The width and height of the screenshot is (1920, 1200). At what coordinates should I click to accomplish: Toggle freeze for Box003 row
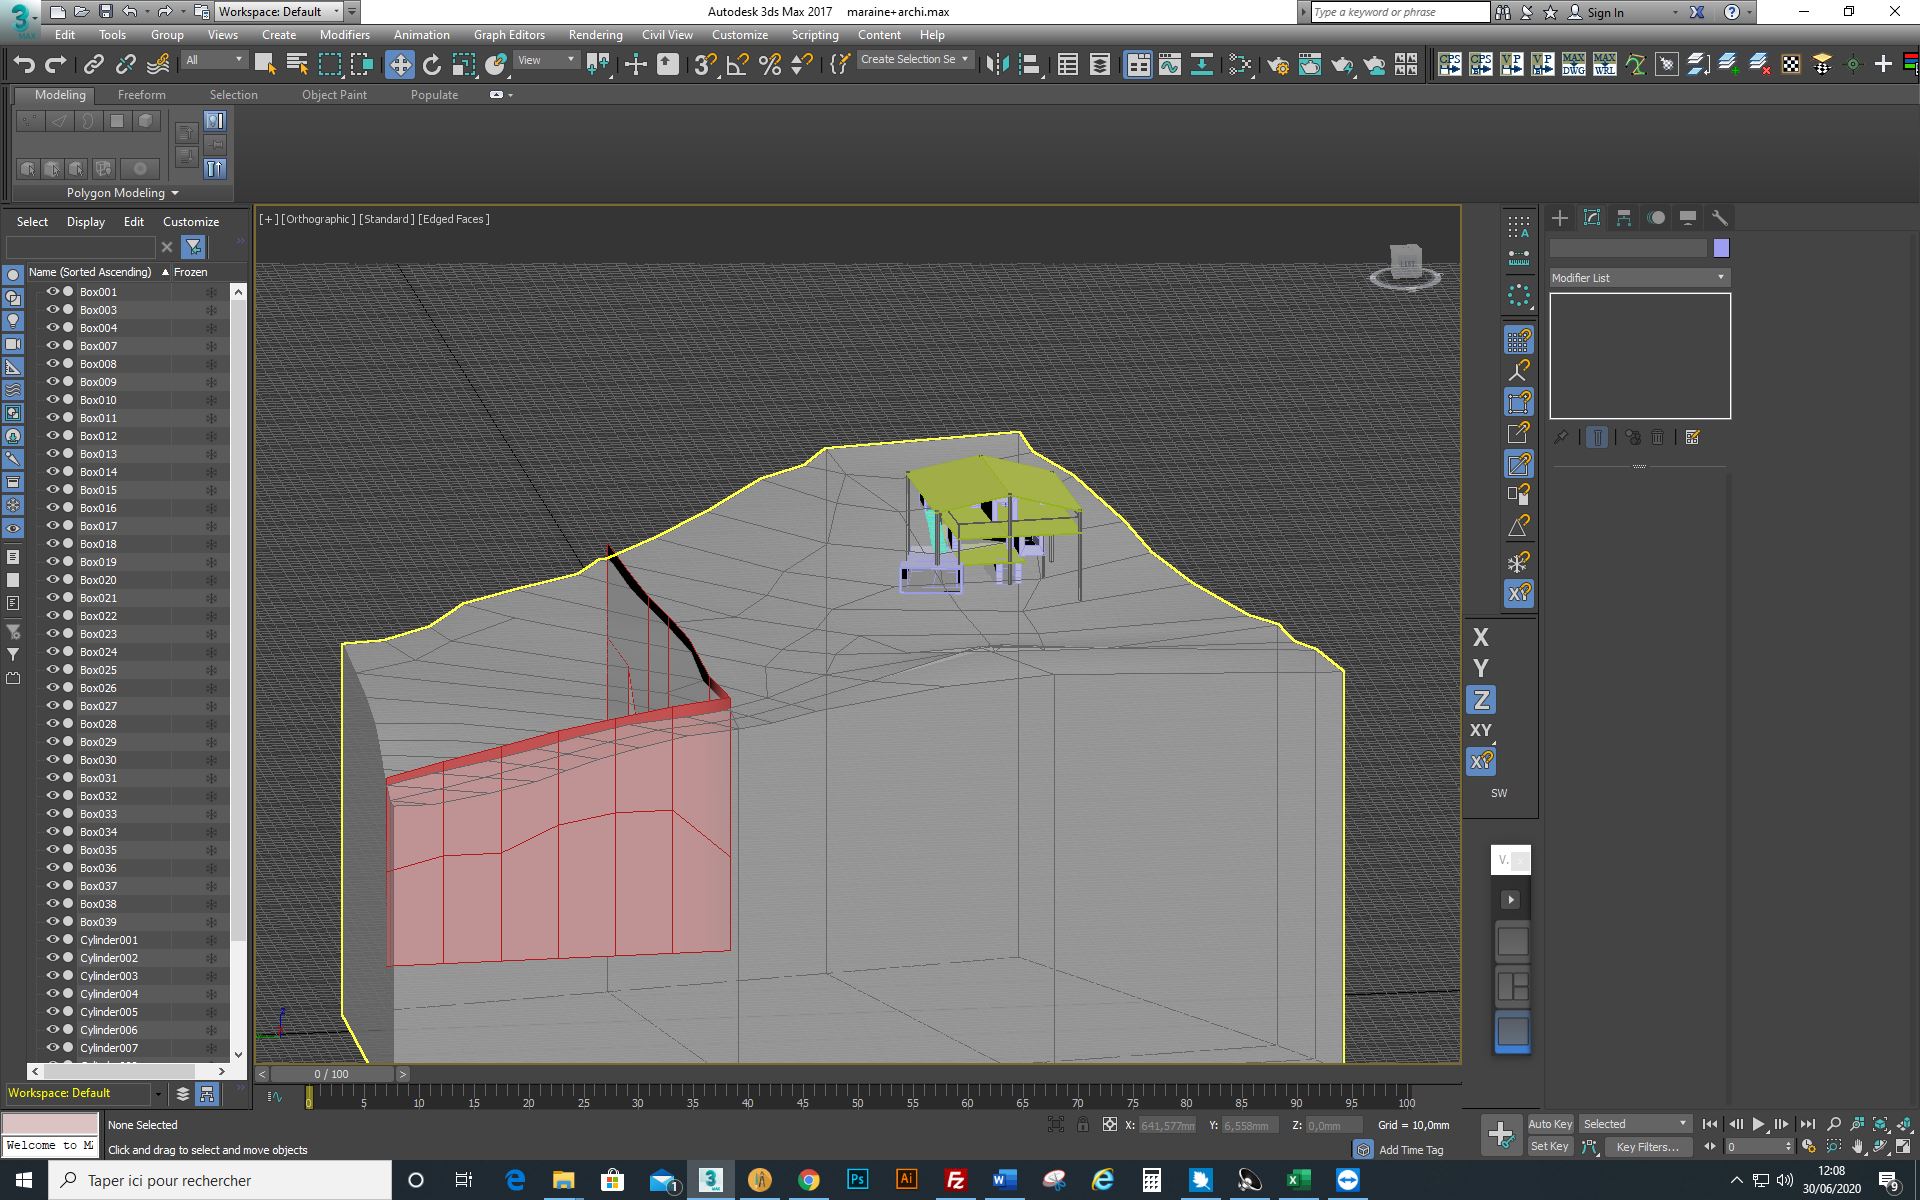211,310
